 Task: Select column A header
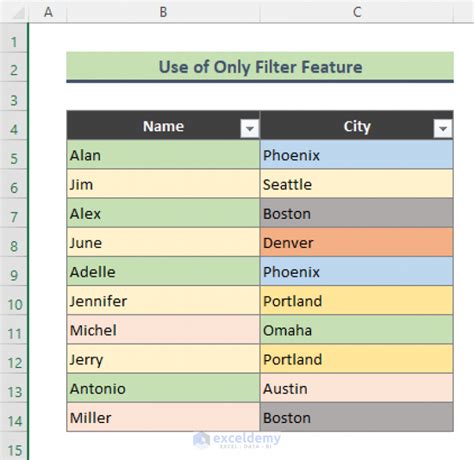(x=48, y=12)
